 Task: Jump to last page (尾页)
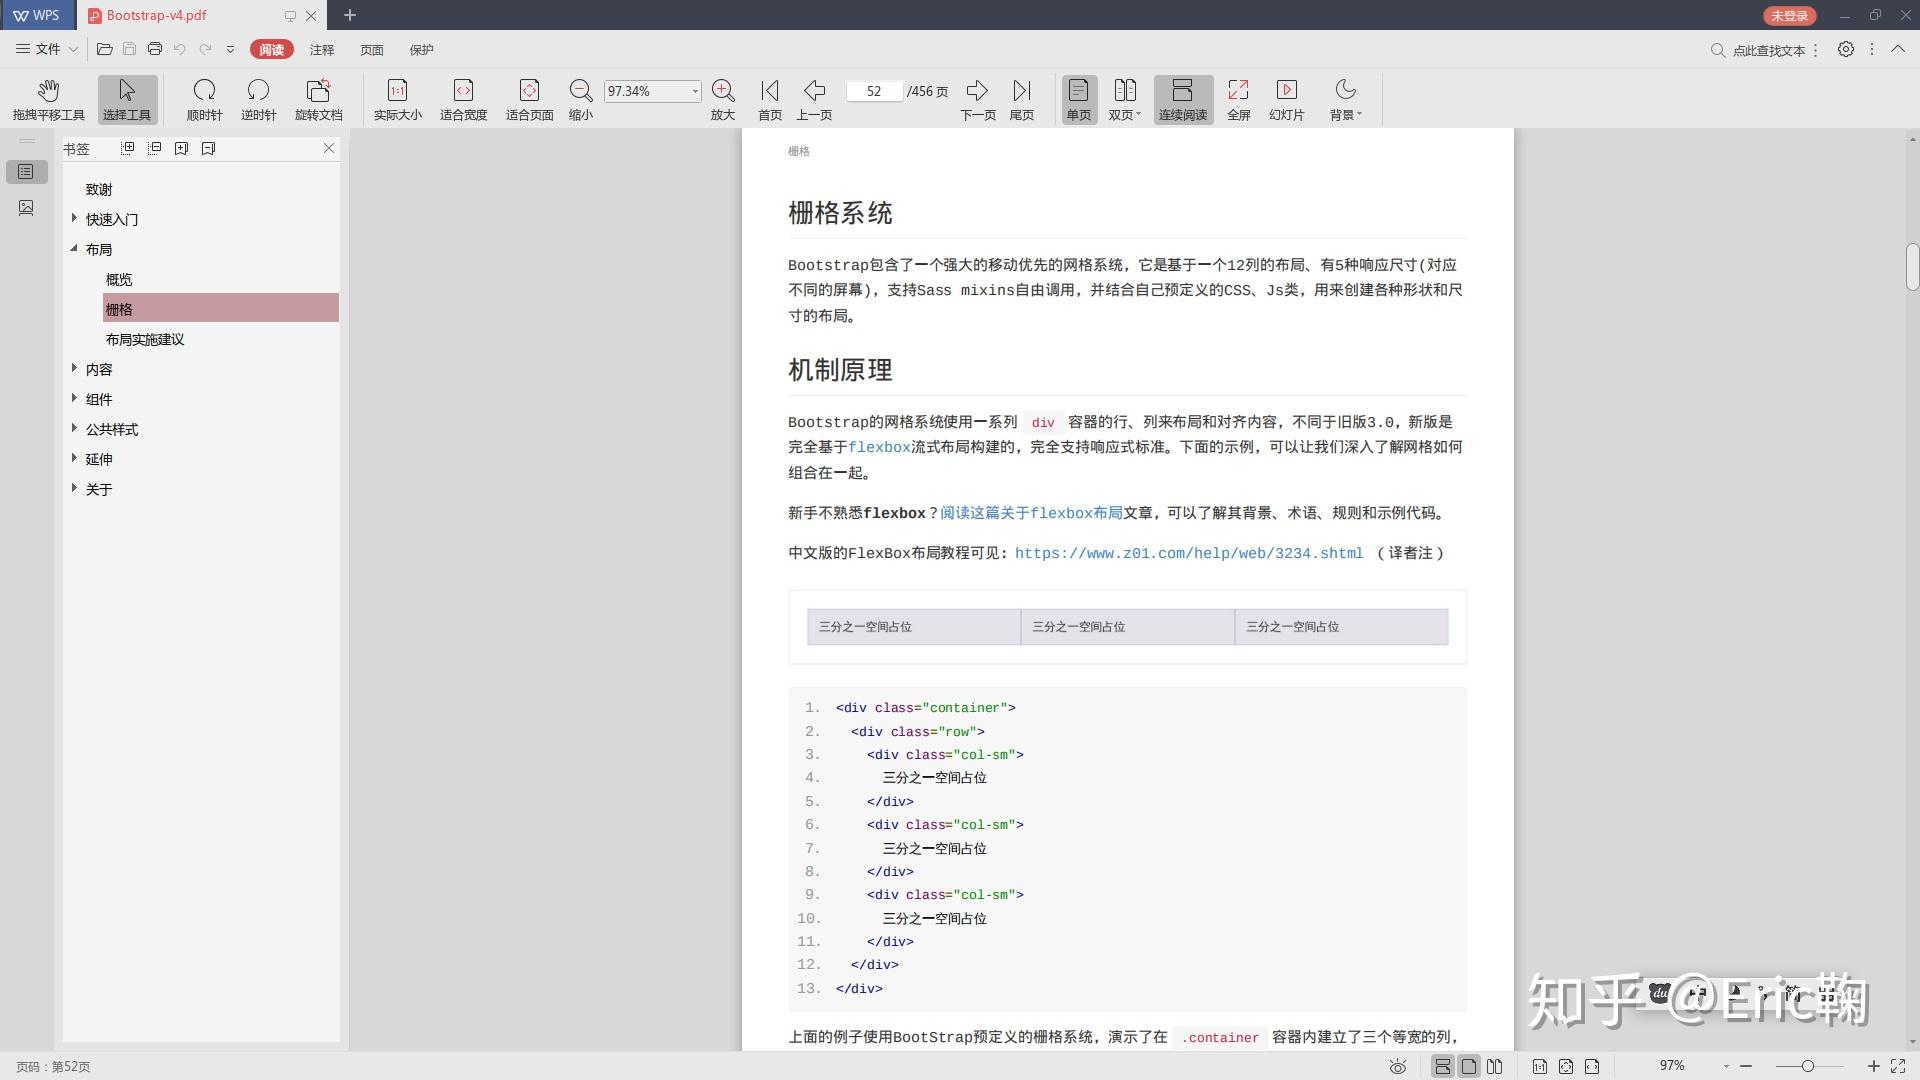click(1021, 100)
